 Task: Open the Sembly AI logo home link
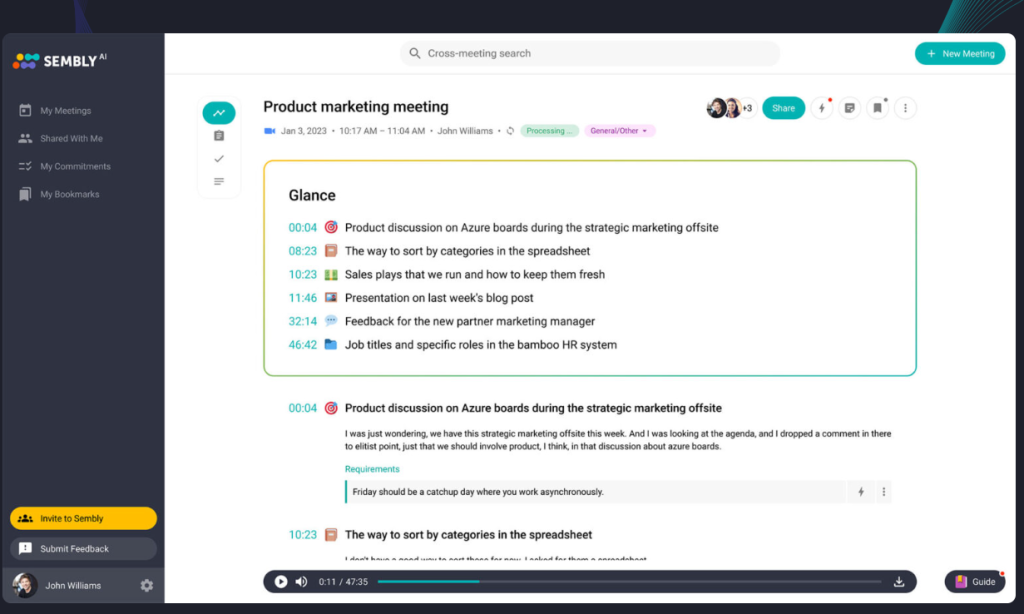(x=59, y=61)
